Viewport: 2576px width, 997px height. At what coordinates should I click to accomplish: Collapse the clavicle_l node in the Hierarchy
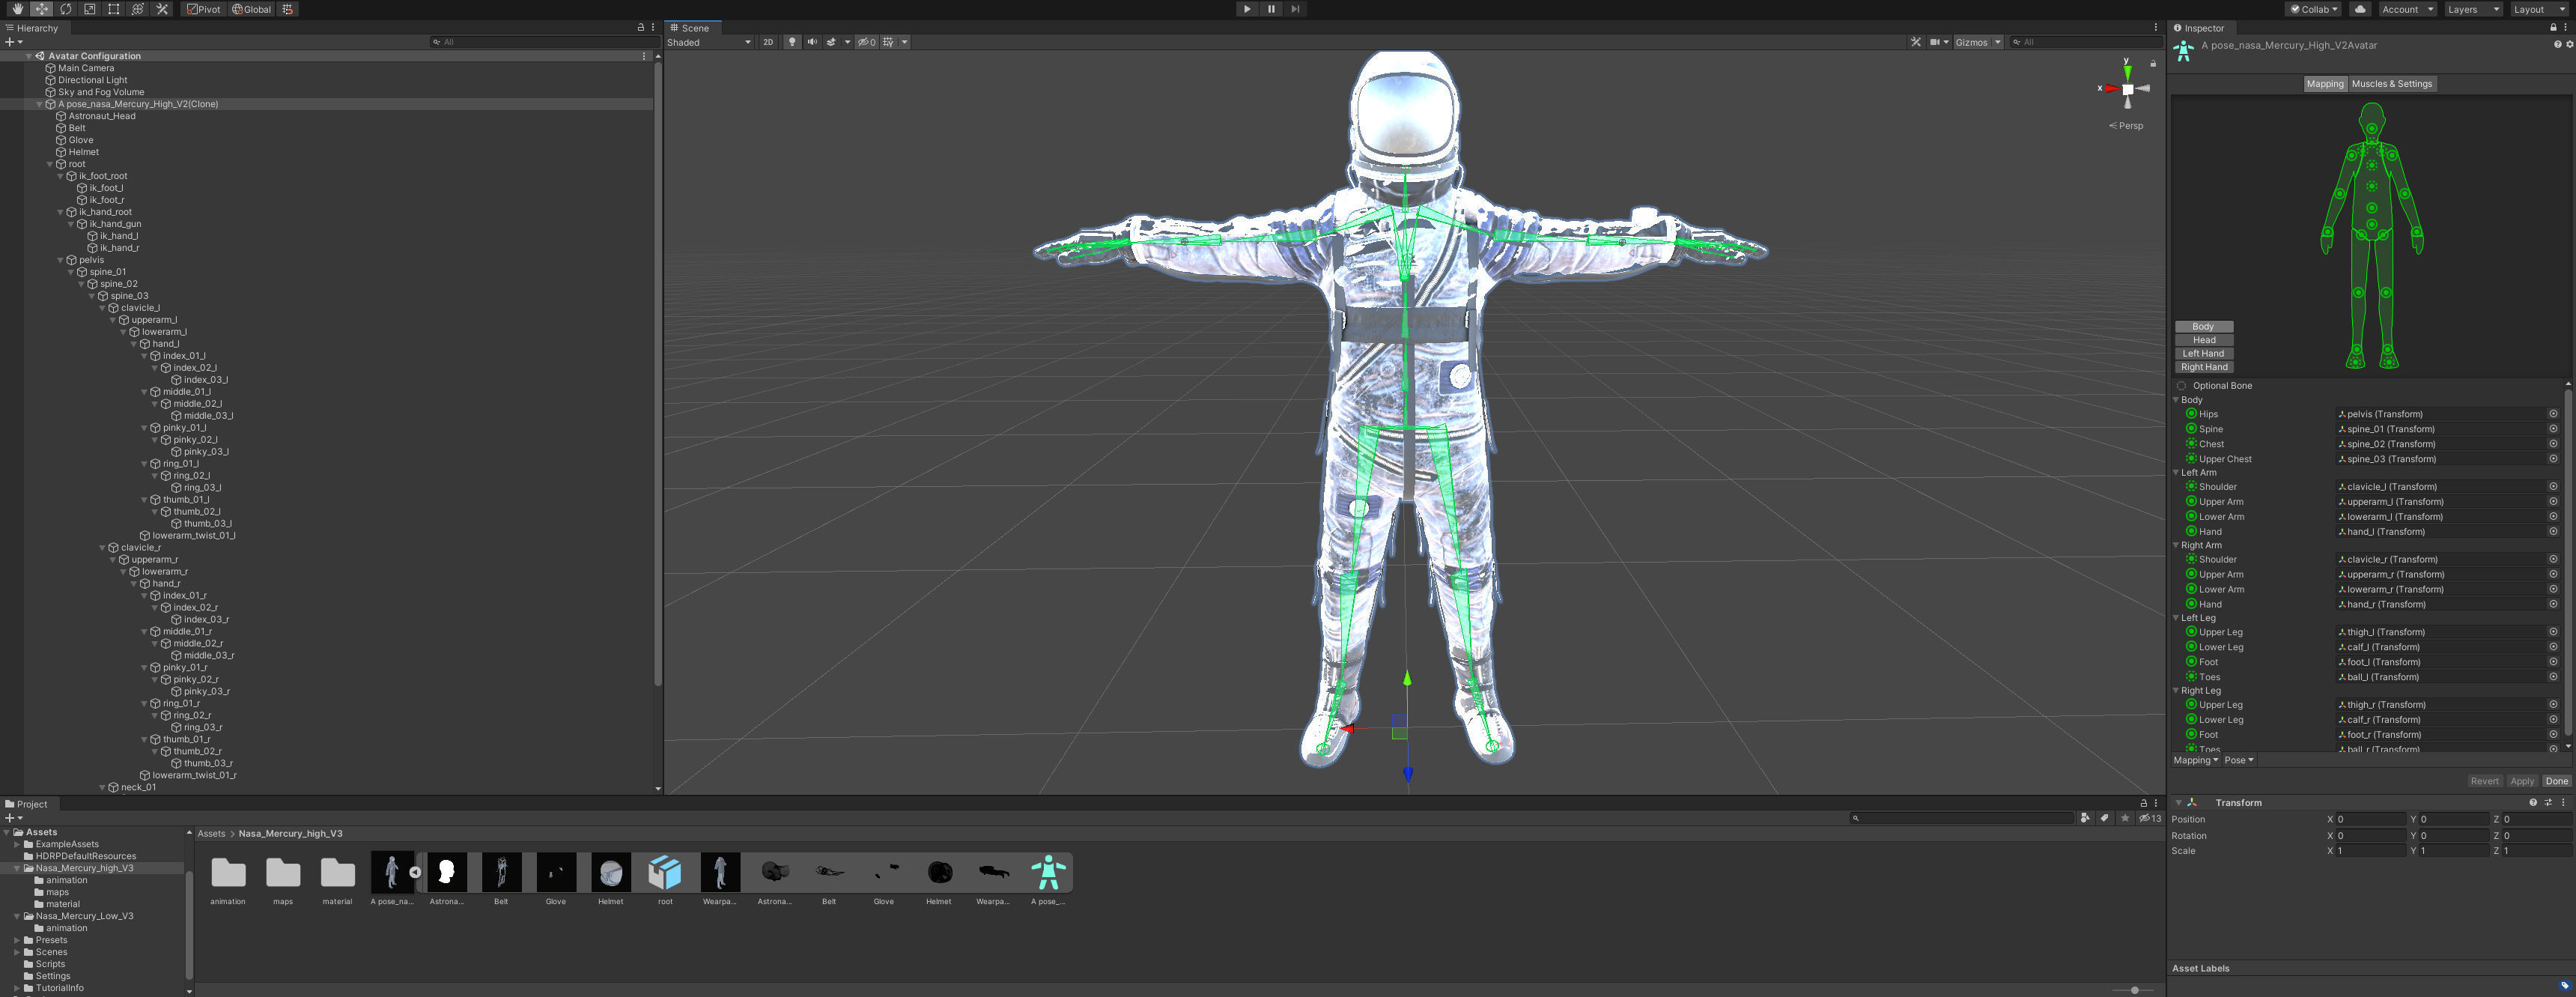coord(102,308)
